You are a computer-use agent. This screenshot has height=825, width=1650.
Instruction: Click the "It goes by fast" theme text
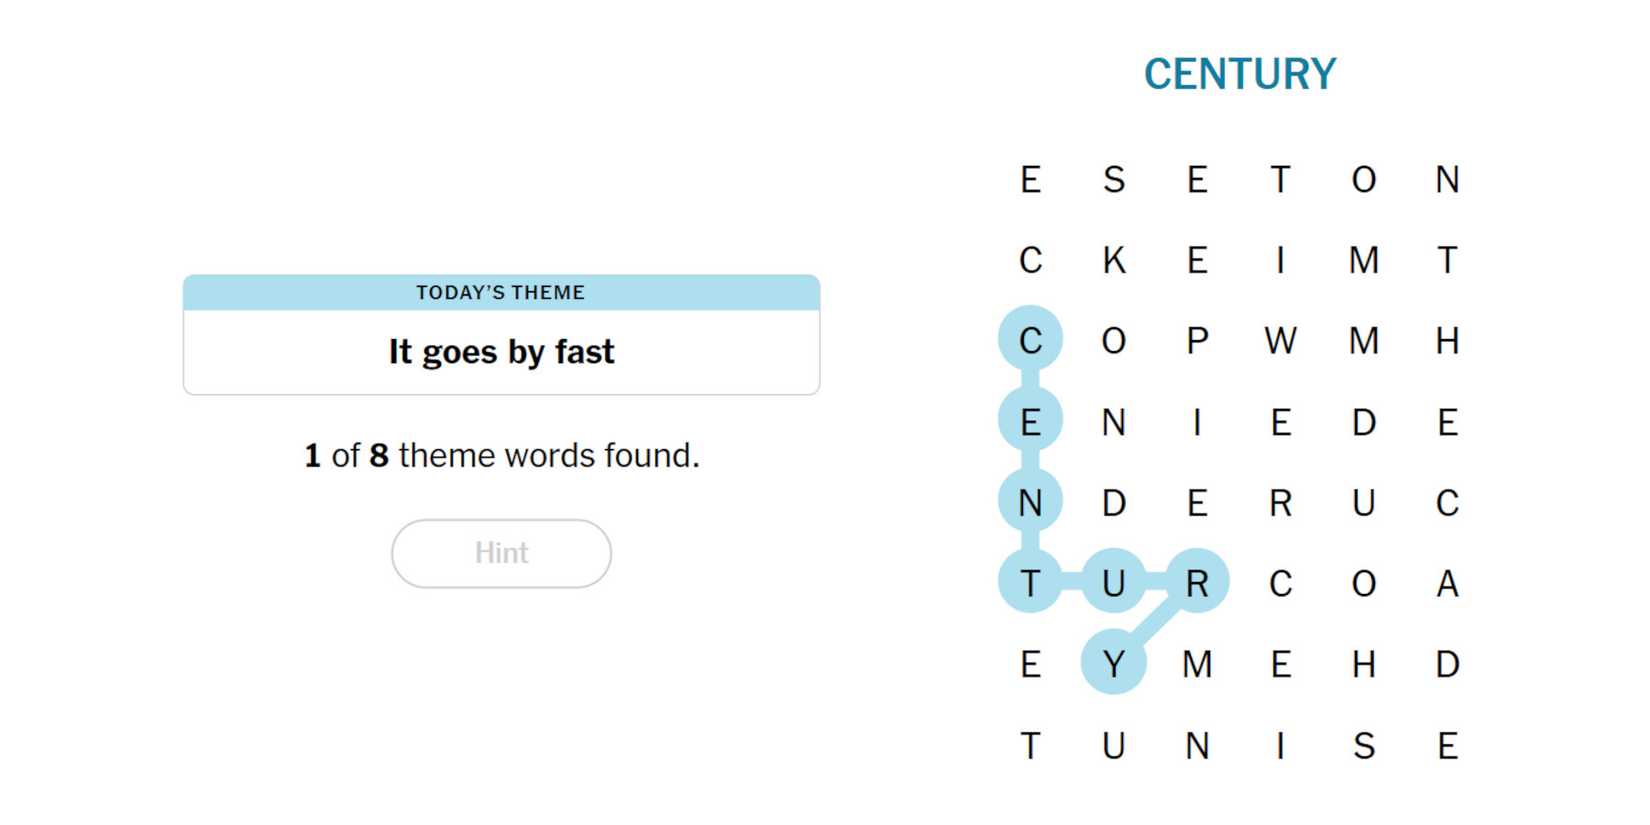coord(501,352)
